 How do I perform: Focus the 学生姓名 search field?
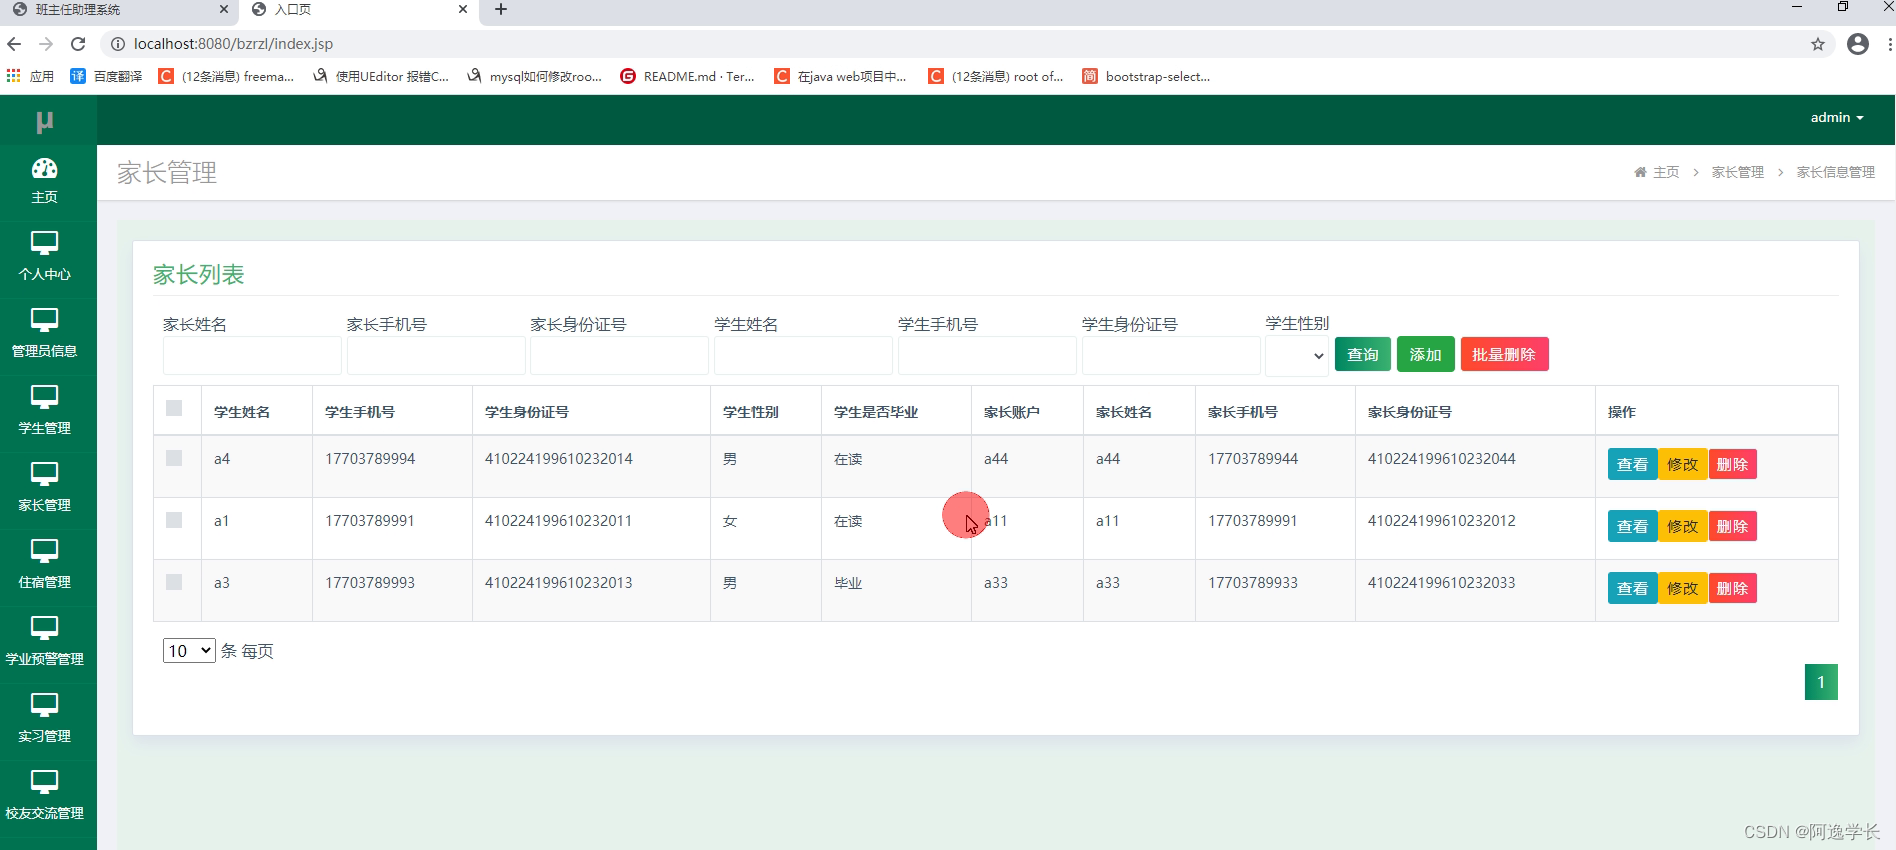[803, 355]
